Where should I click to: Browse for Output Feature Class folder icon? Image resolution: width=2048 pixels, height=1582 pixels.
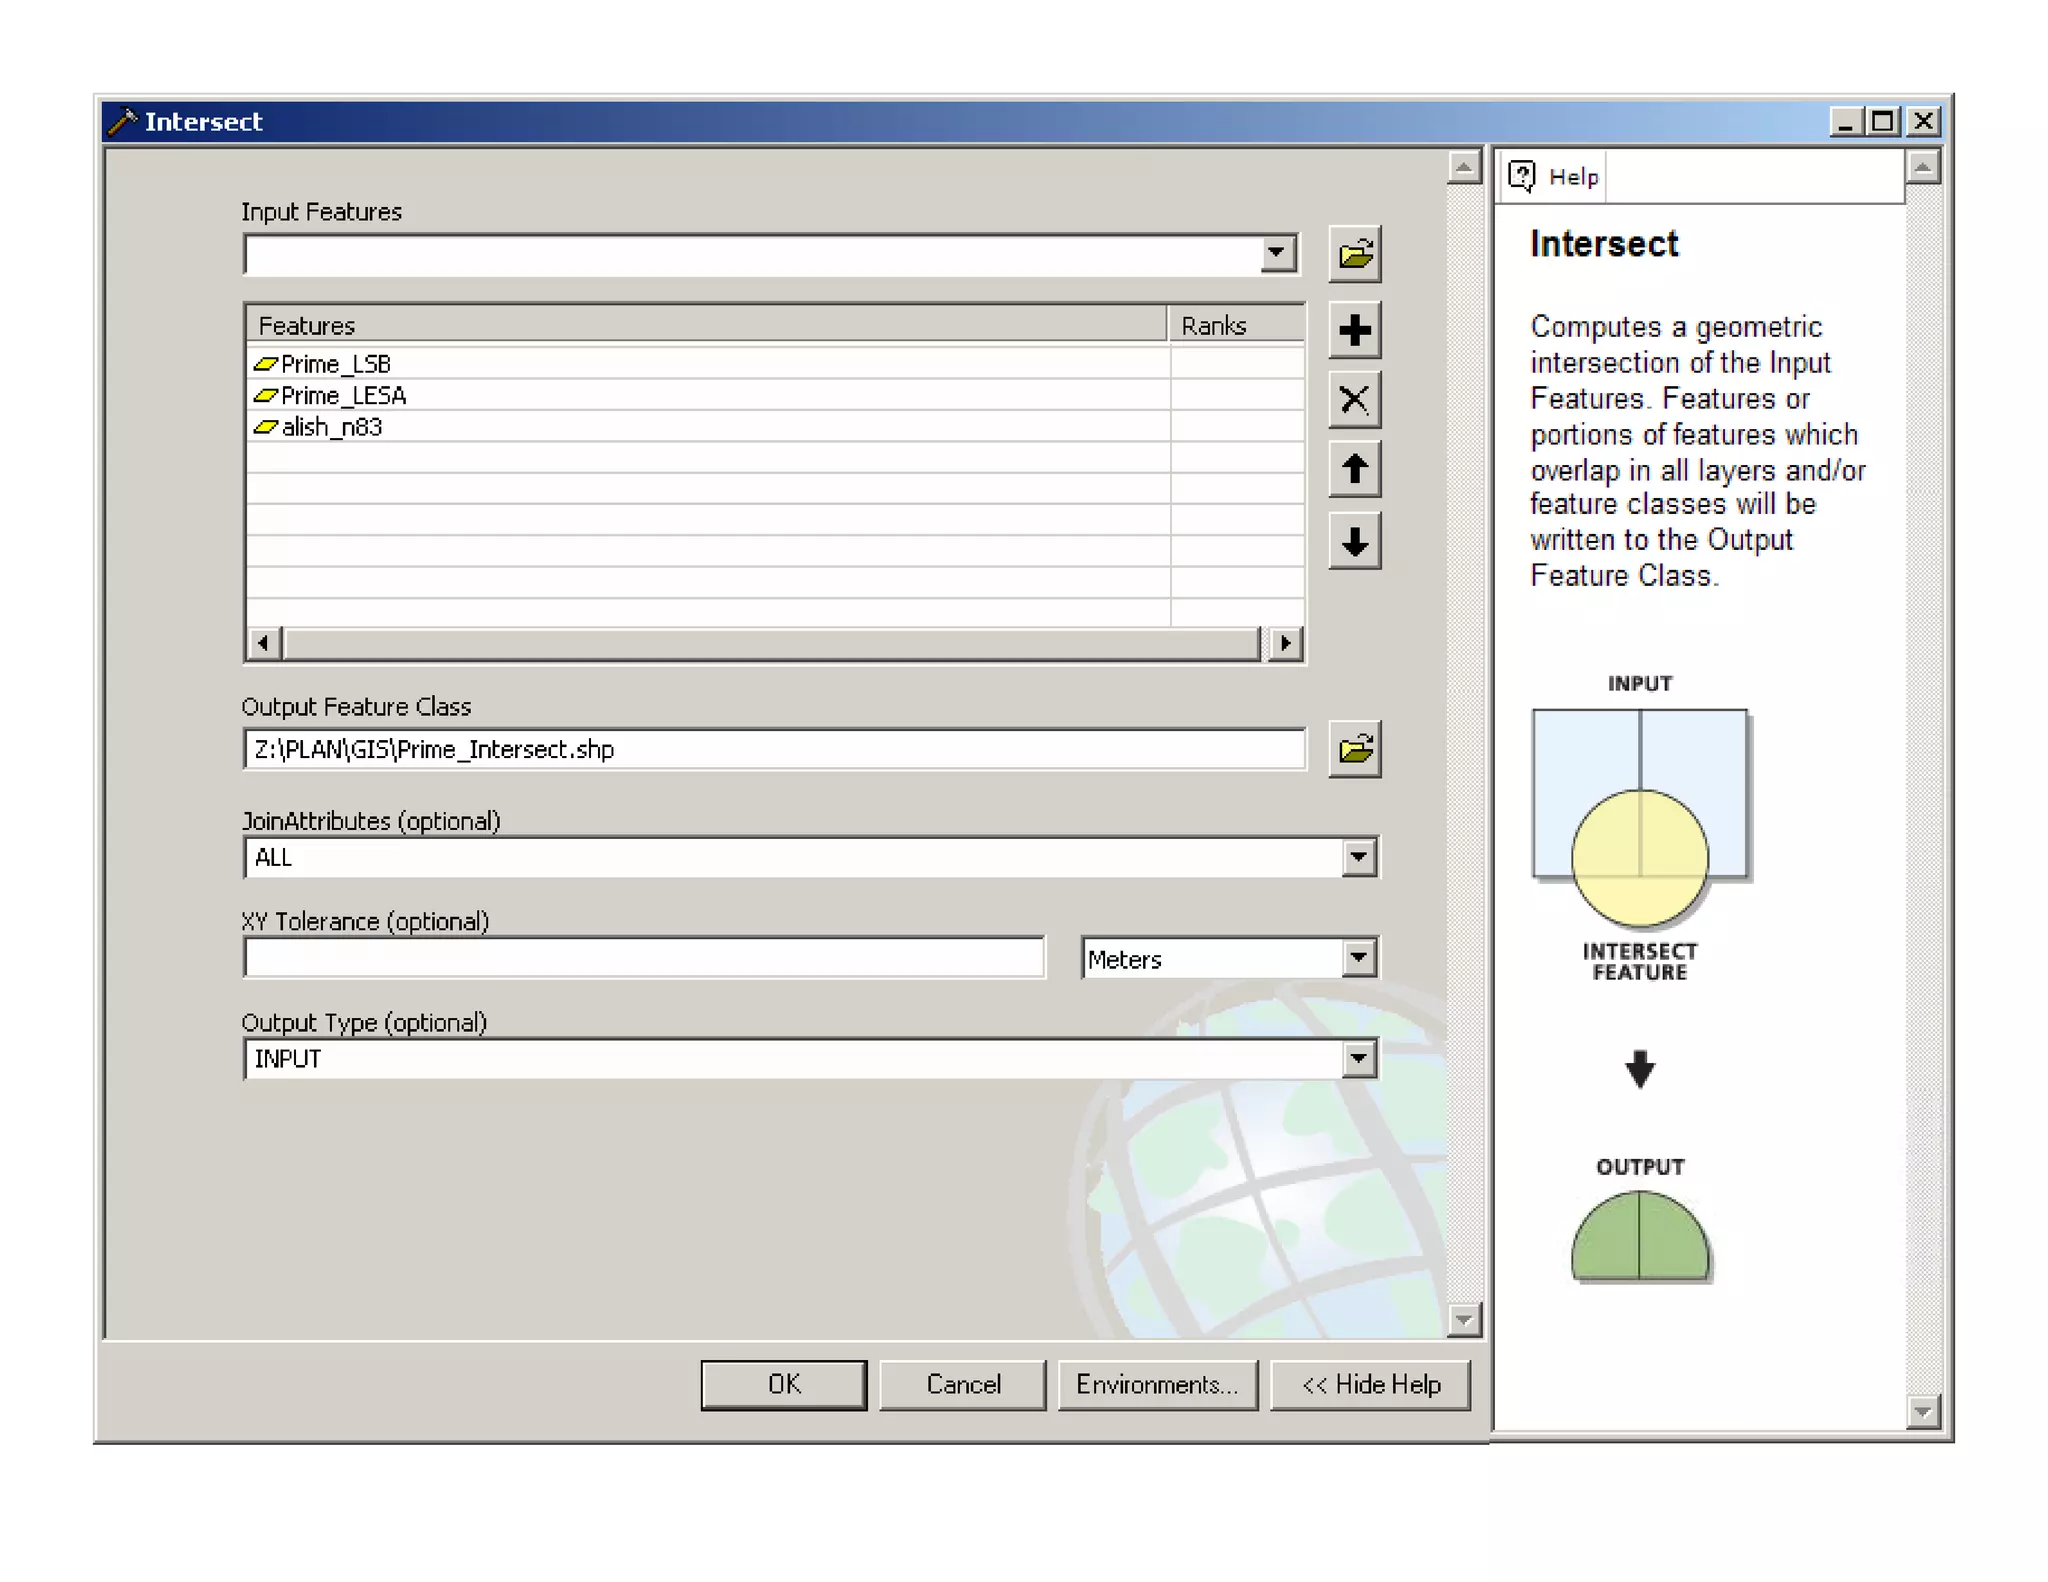click(x=1354, y=749)
